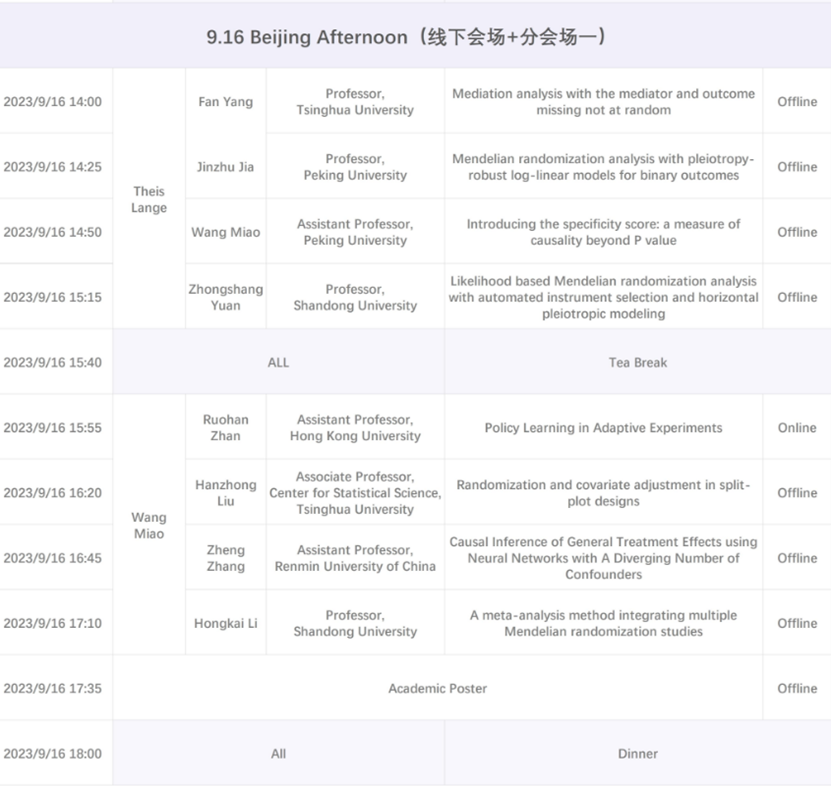
Task: Click the Online label for Policy Learning talk
Action: (797, 428)
